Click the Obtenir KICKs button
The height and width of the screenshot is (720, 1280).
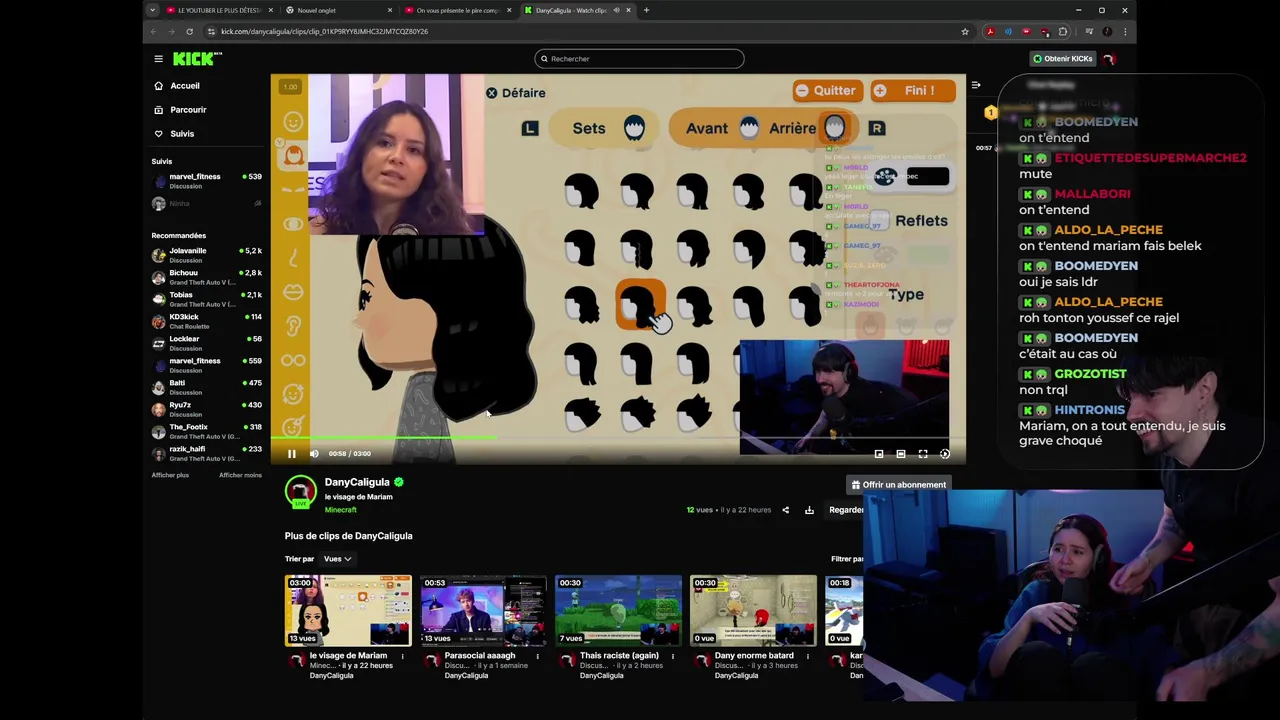pos(1062,59)
